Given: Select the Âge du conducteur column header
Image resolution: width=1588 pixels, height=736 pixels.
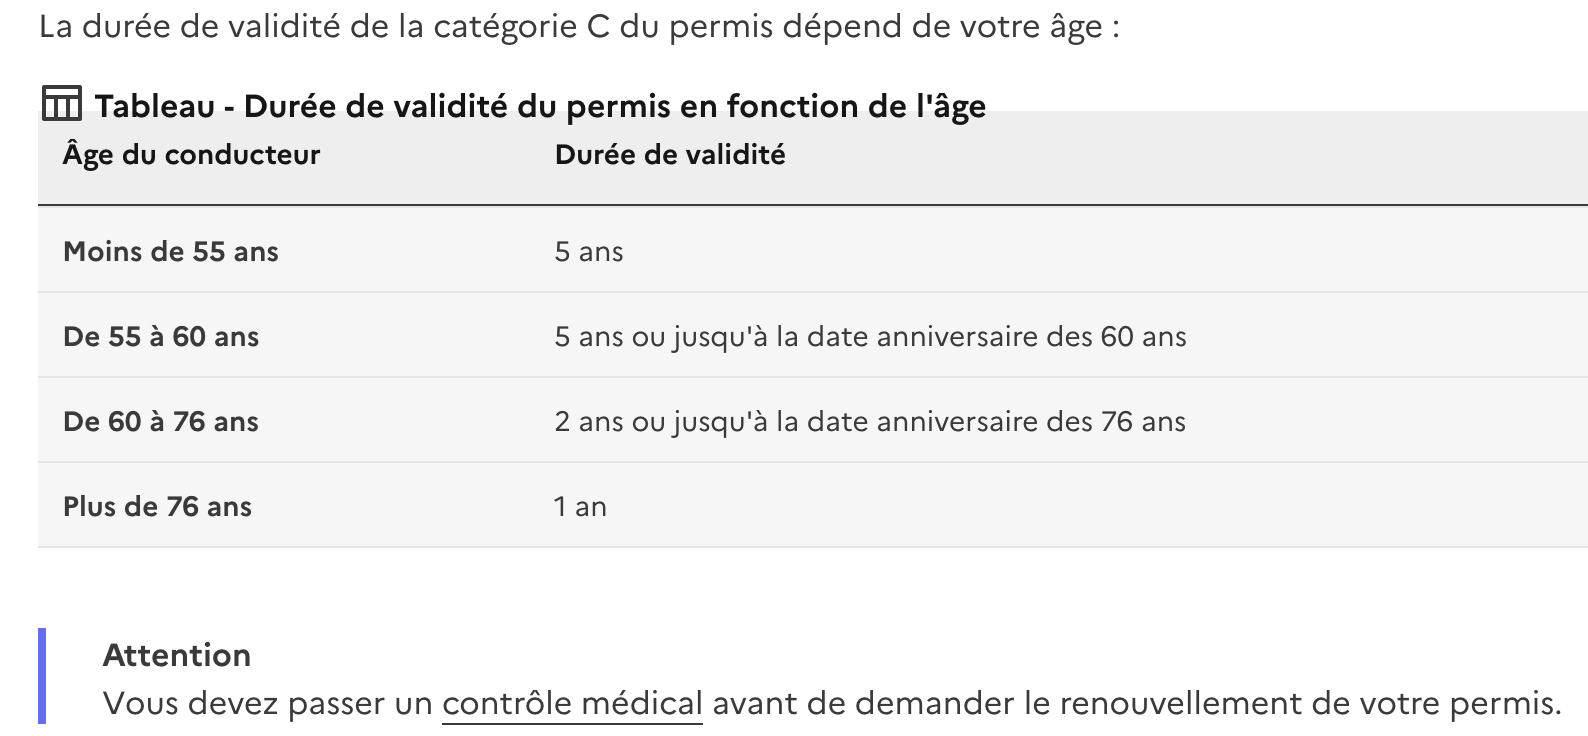Looking at the screenshot, I should coord(191,155).
